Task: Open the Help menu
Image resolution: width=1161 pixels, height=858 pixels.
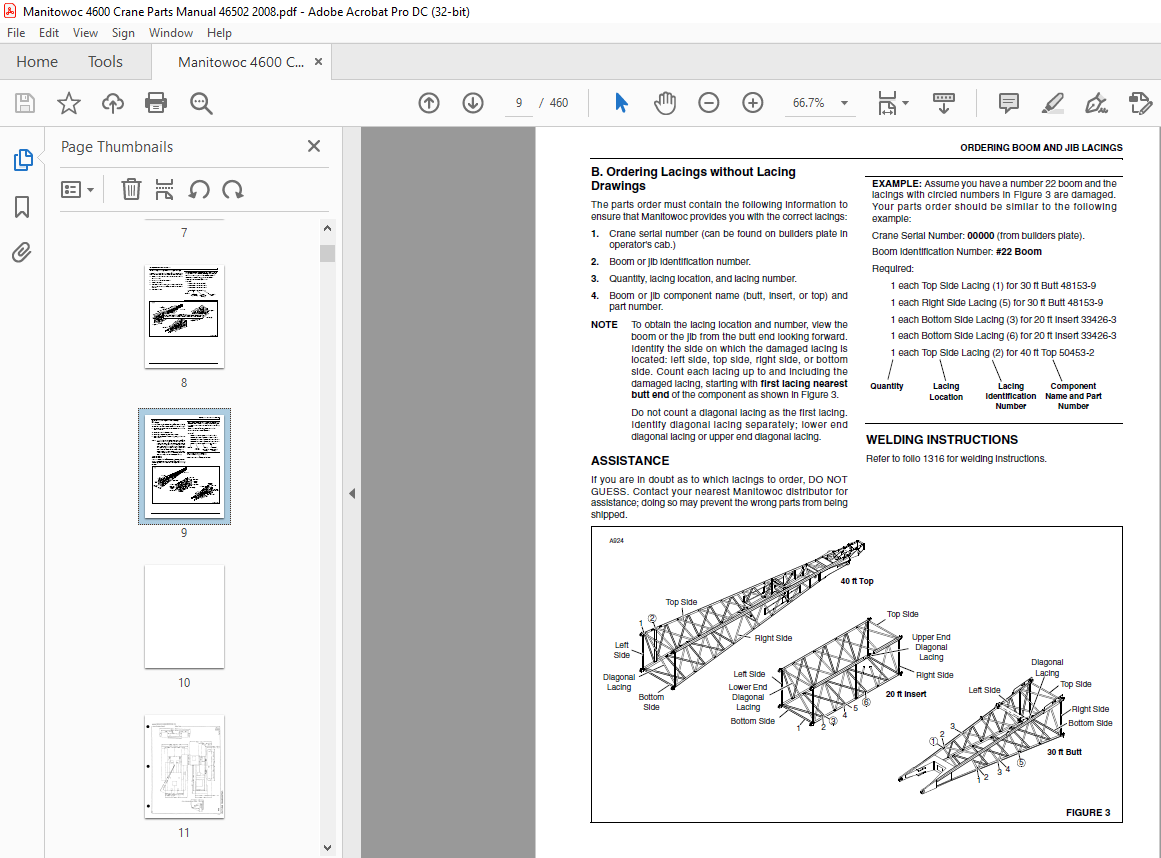Action: tap(219, 33)
